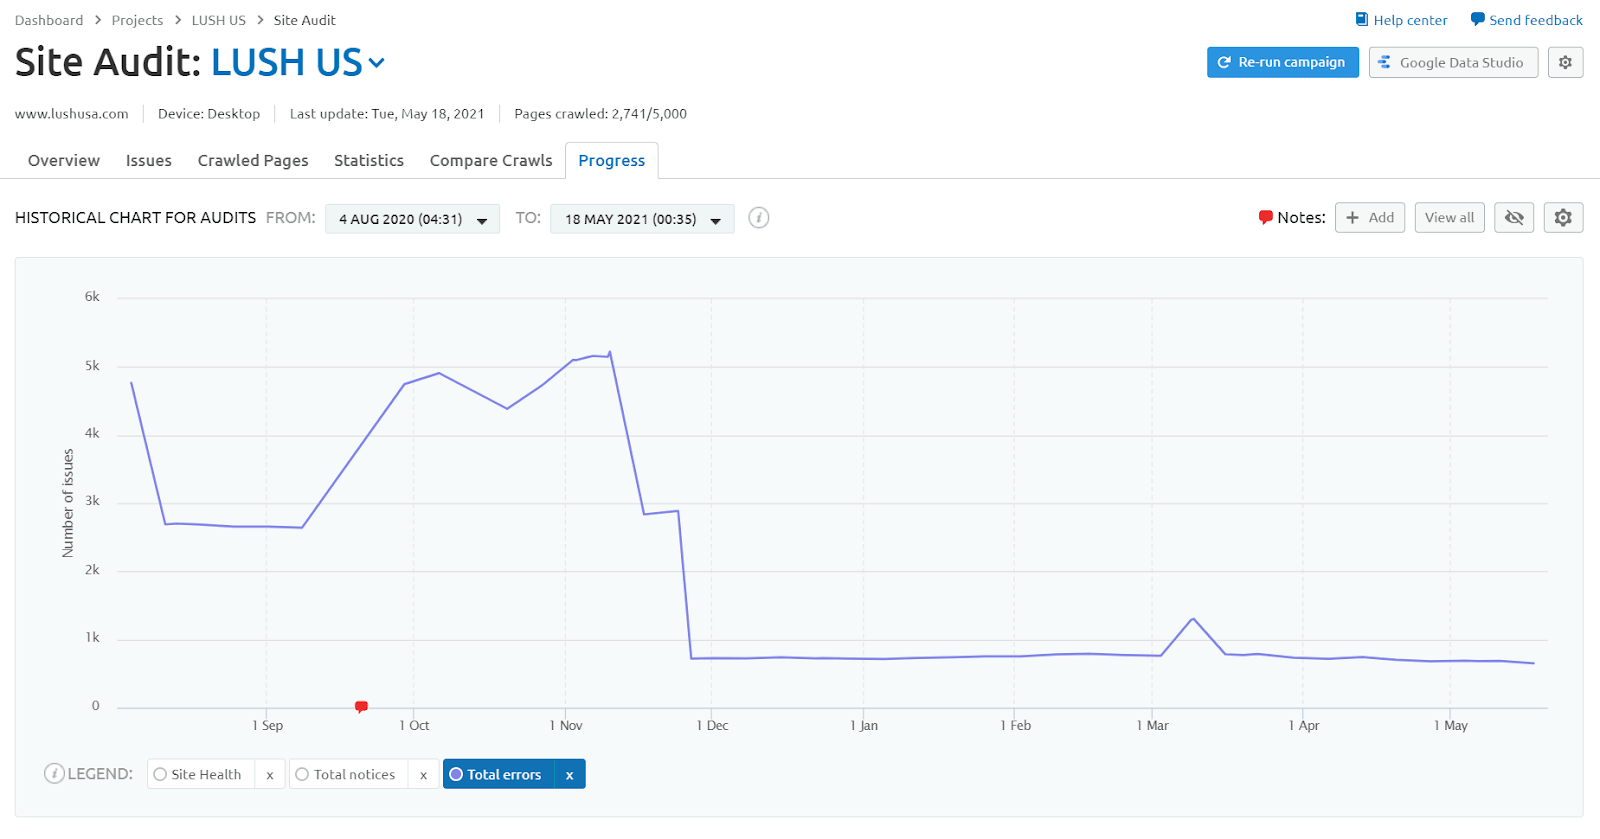
Task: Click plus icon on Add note button
Action: (x=1352, y=217)
